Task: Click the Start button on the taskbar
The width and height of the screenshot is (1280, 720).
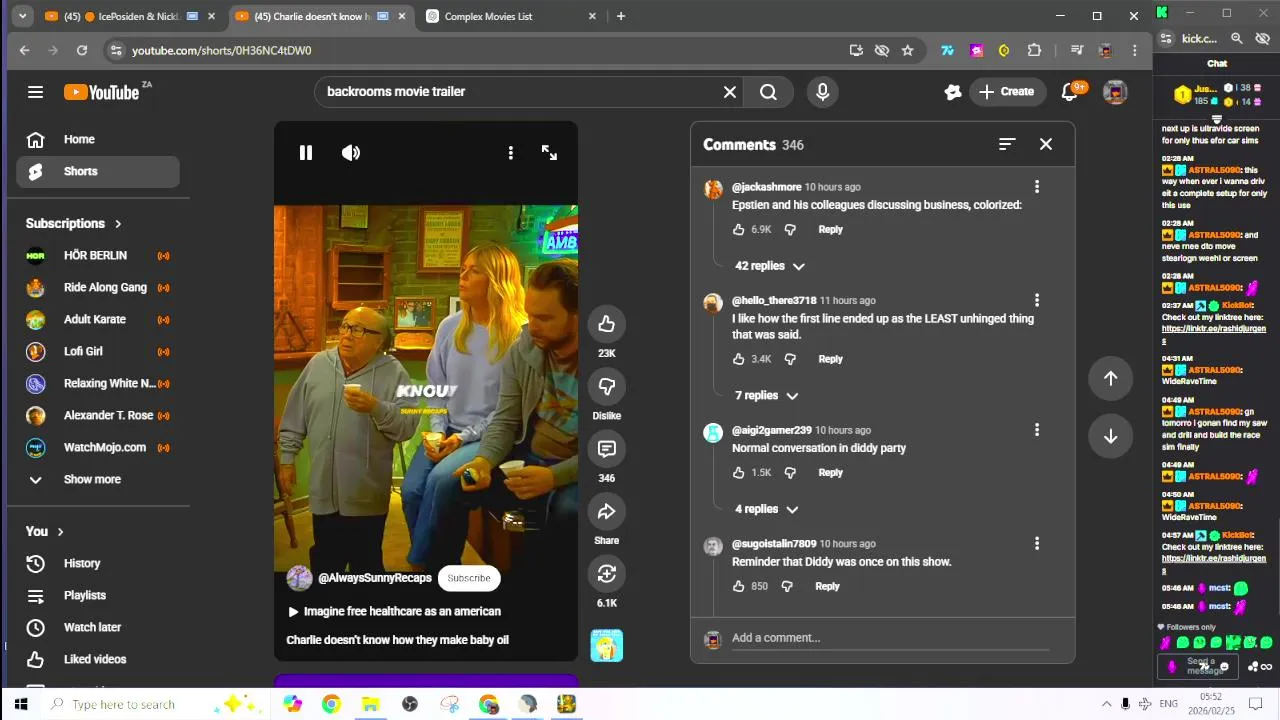Action: [x=20, y=705]
